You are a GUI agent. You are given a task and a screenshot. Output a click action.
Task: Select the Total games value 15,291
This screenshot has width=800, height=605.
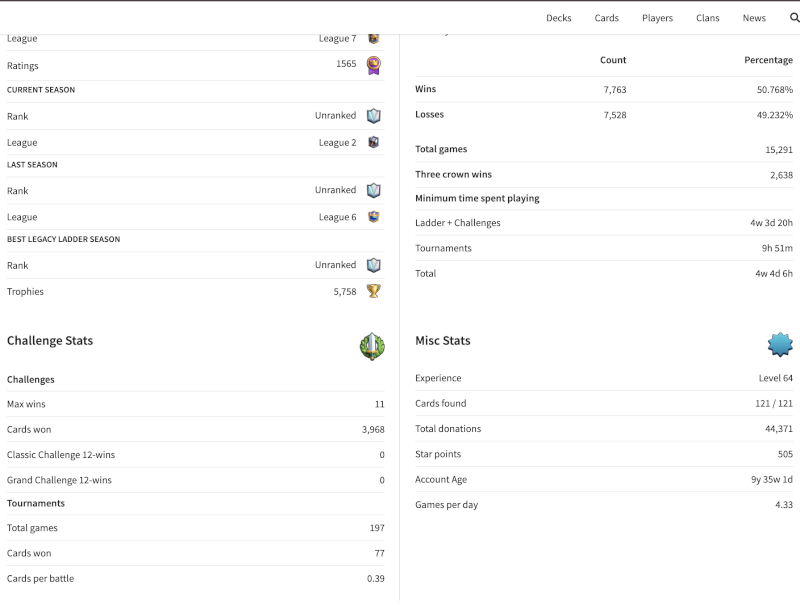pos(779,149)
